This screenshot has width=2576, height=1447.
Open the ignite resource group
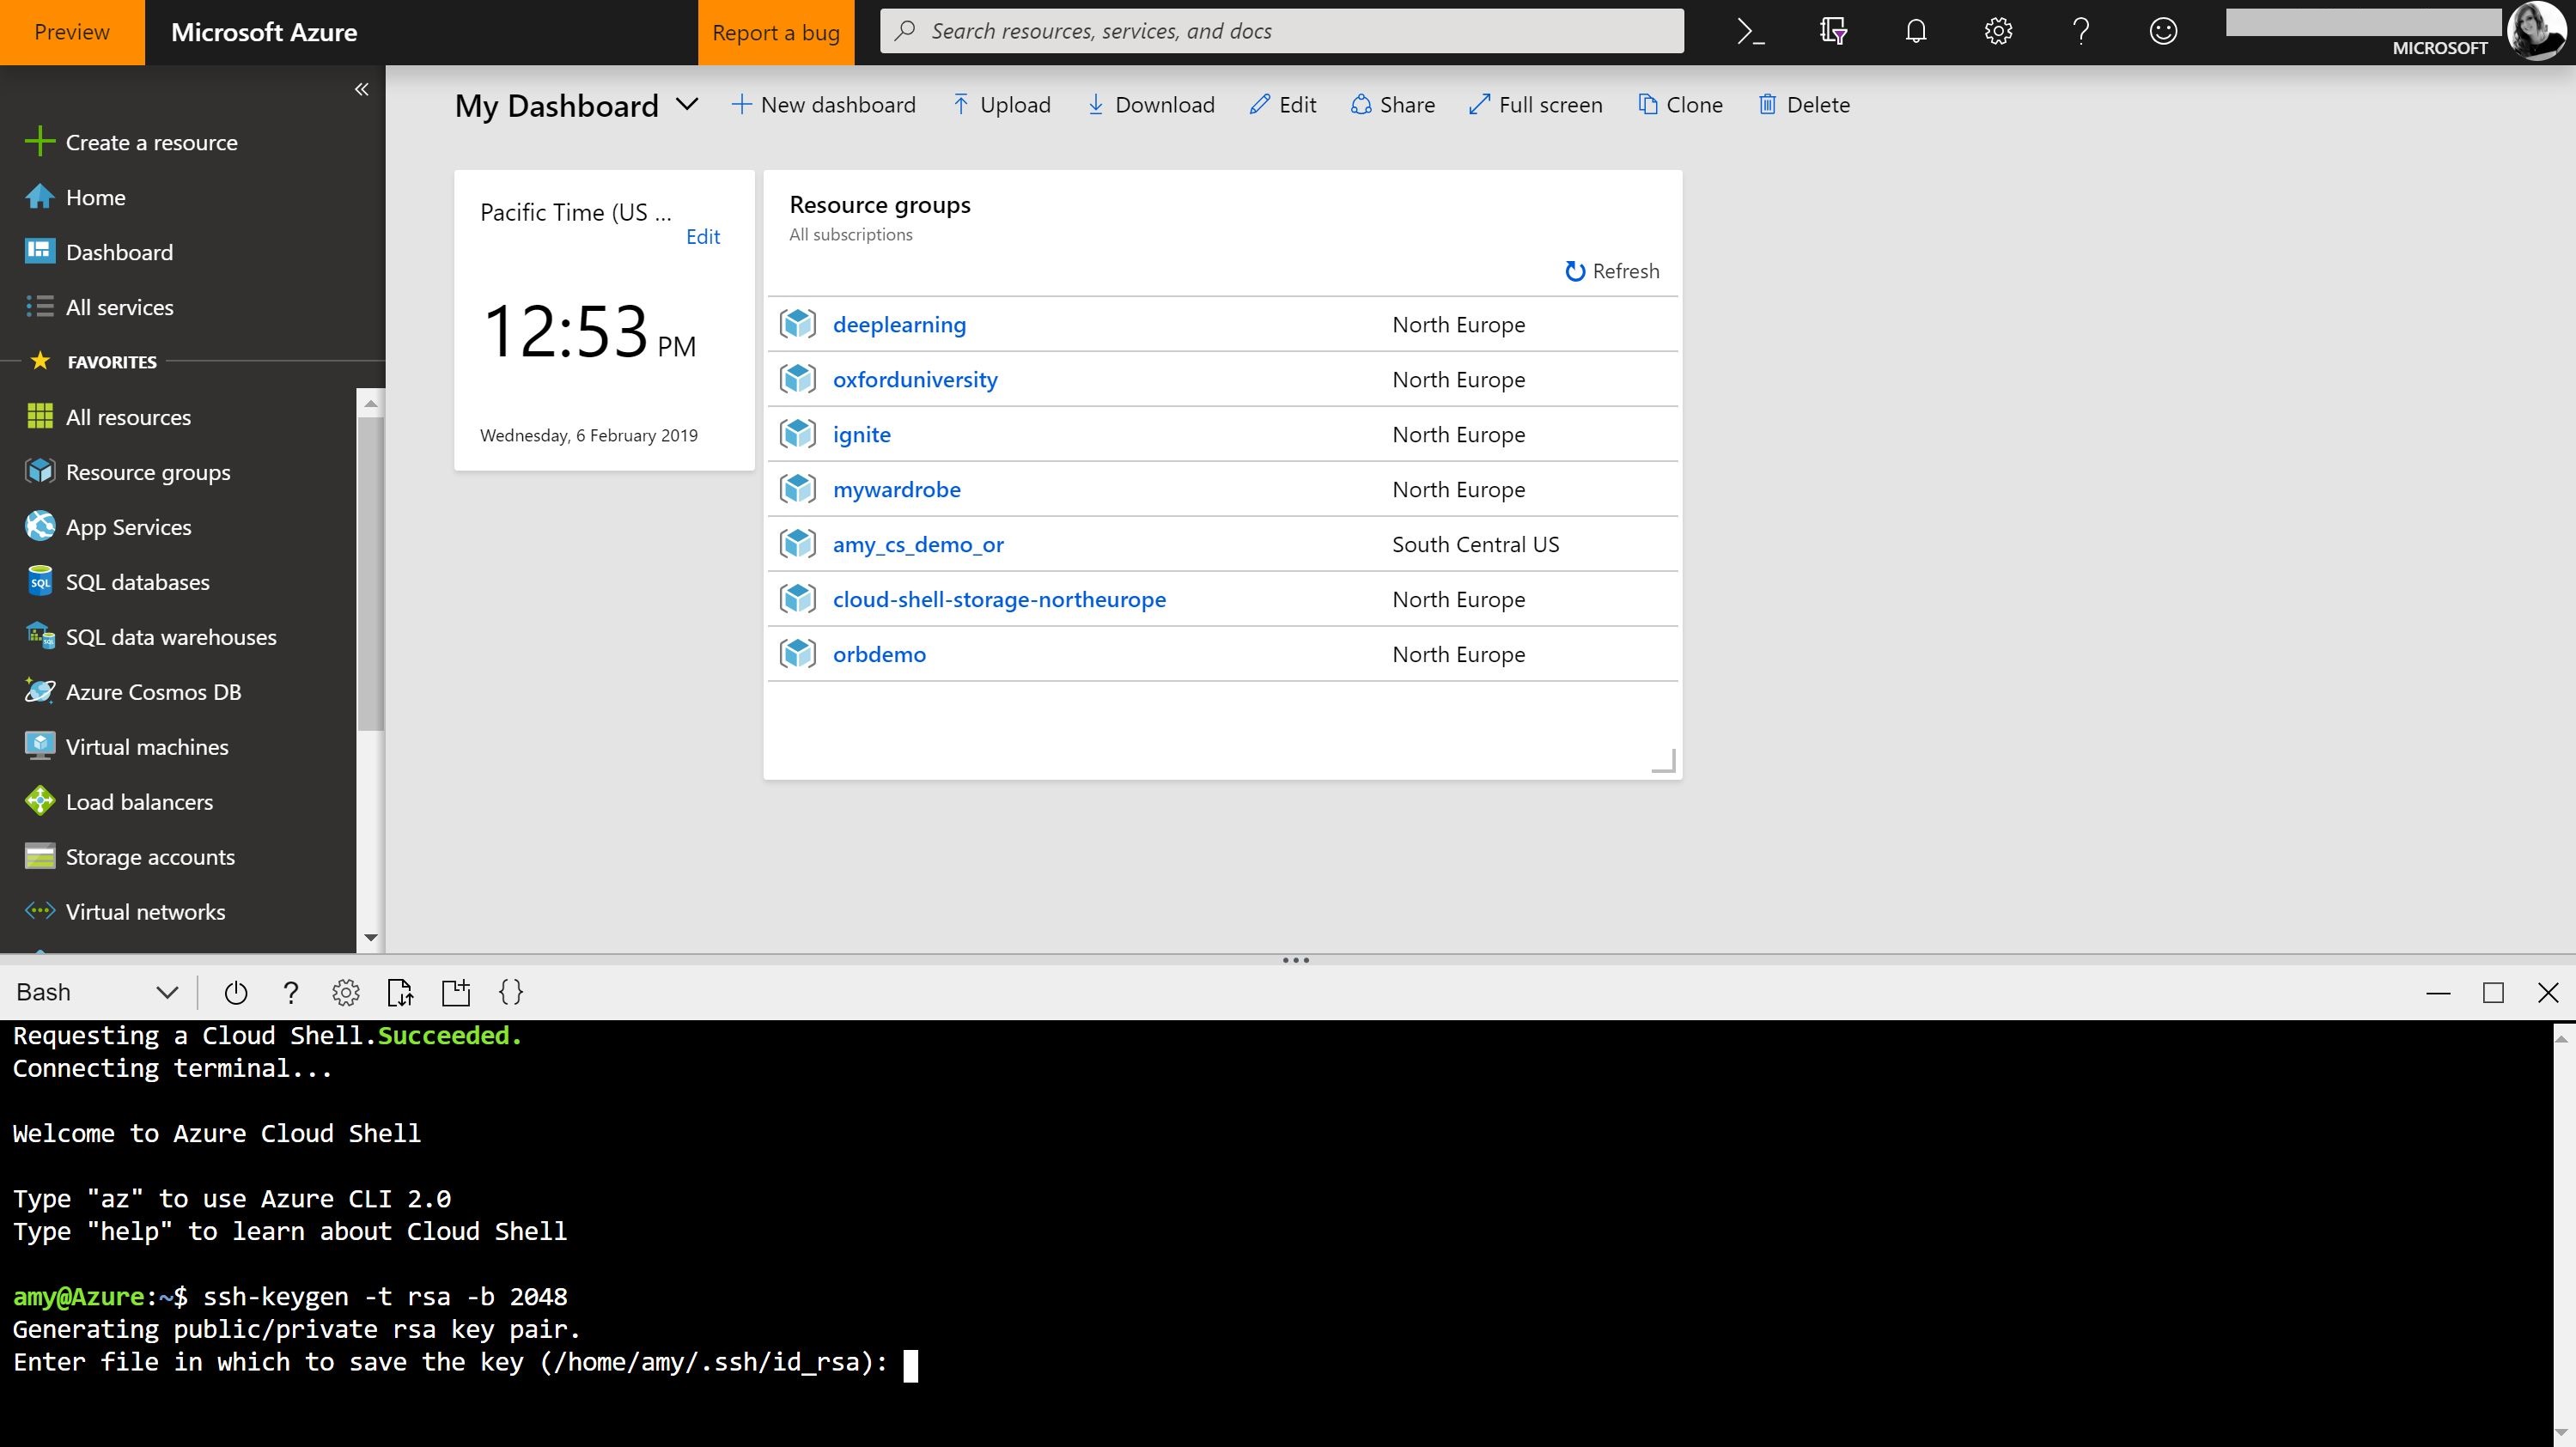pos(862,434)
